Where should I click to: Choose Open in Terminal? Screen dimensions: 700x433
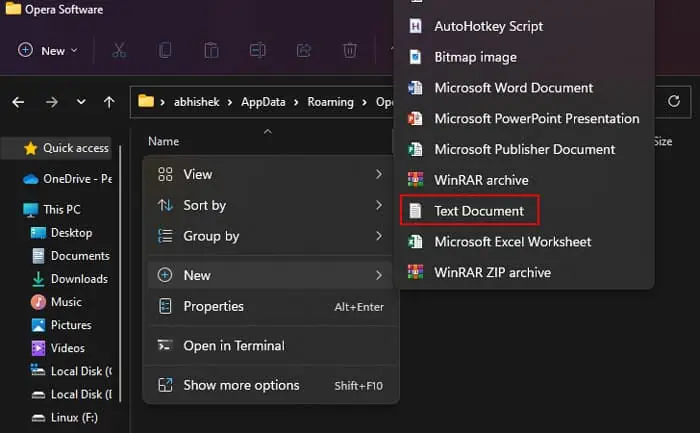click(x=270, y=346)
